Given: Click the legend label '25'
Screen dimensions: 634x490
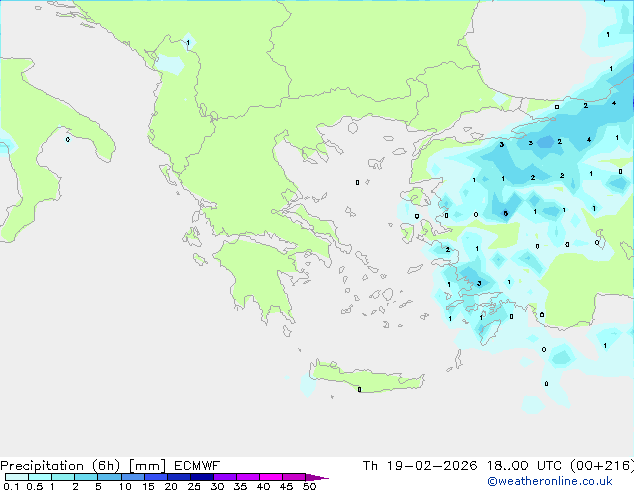Looking at the screenshot, I should point(194,486).
